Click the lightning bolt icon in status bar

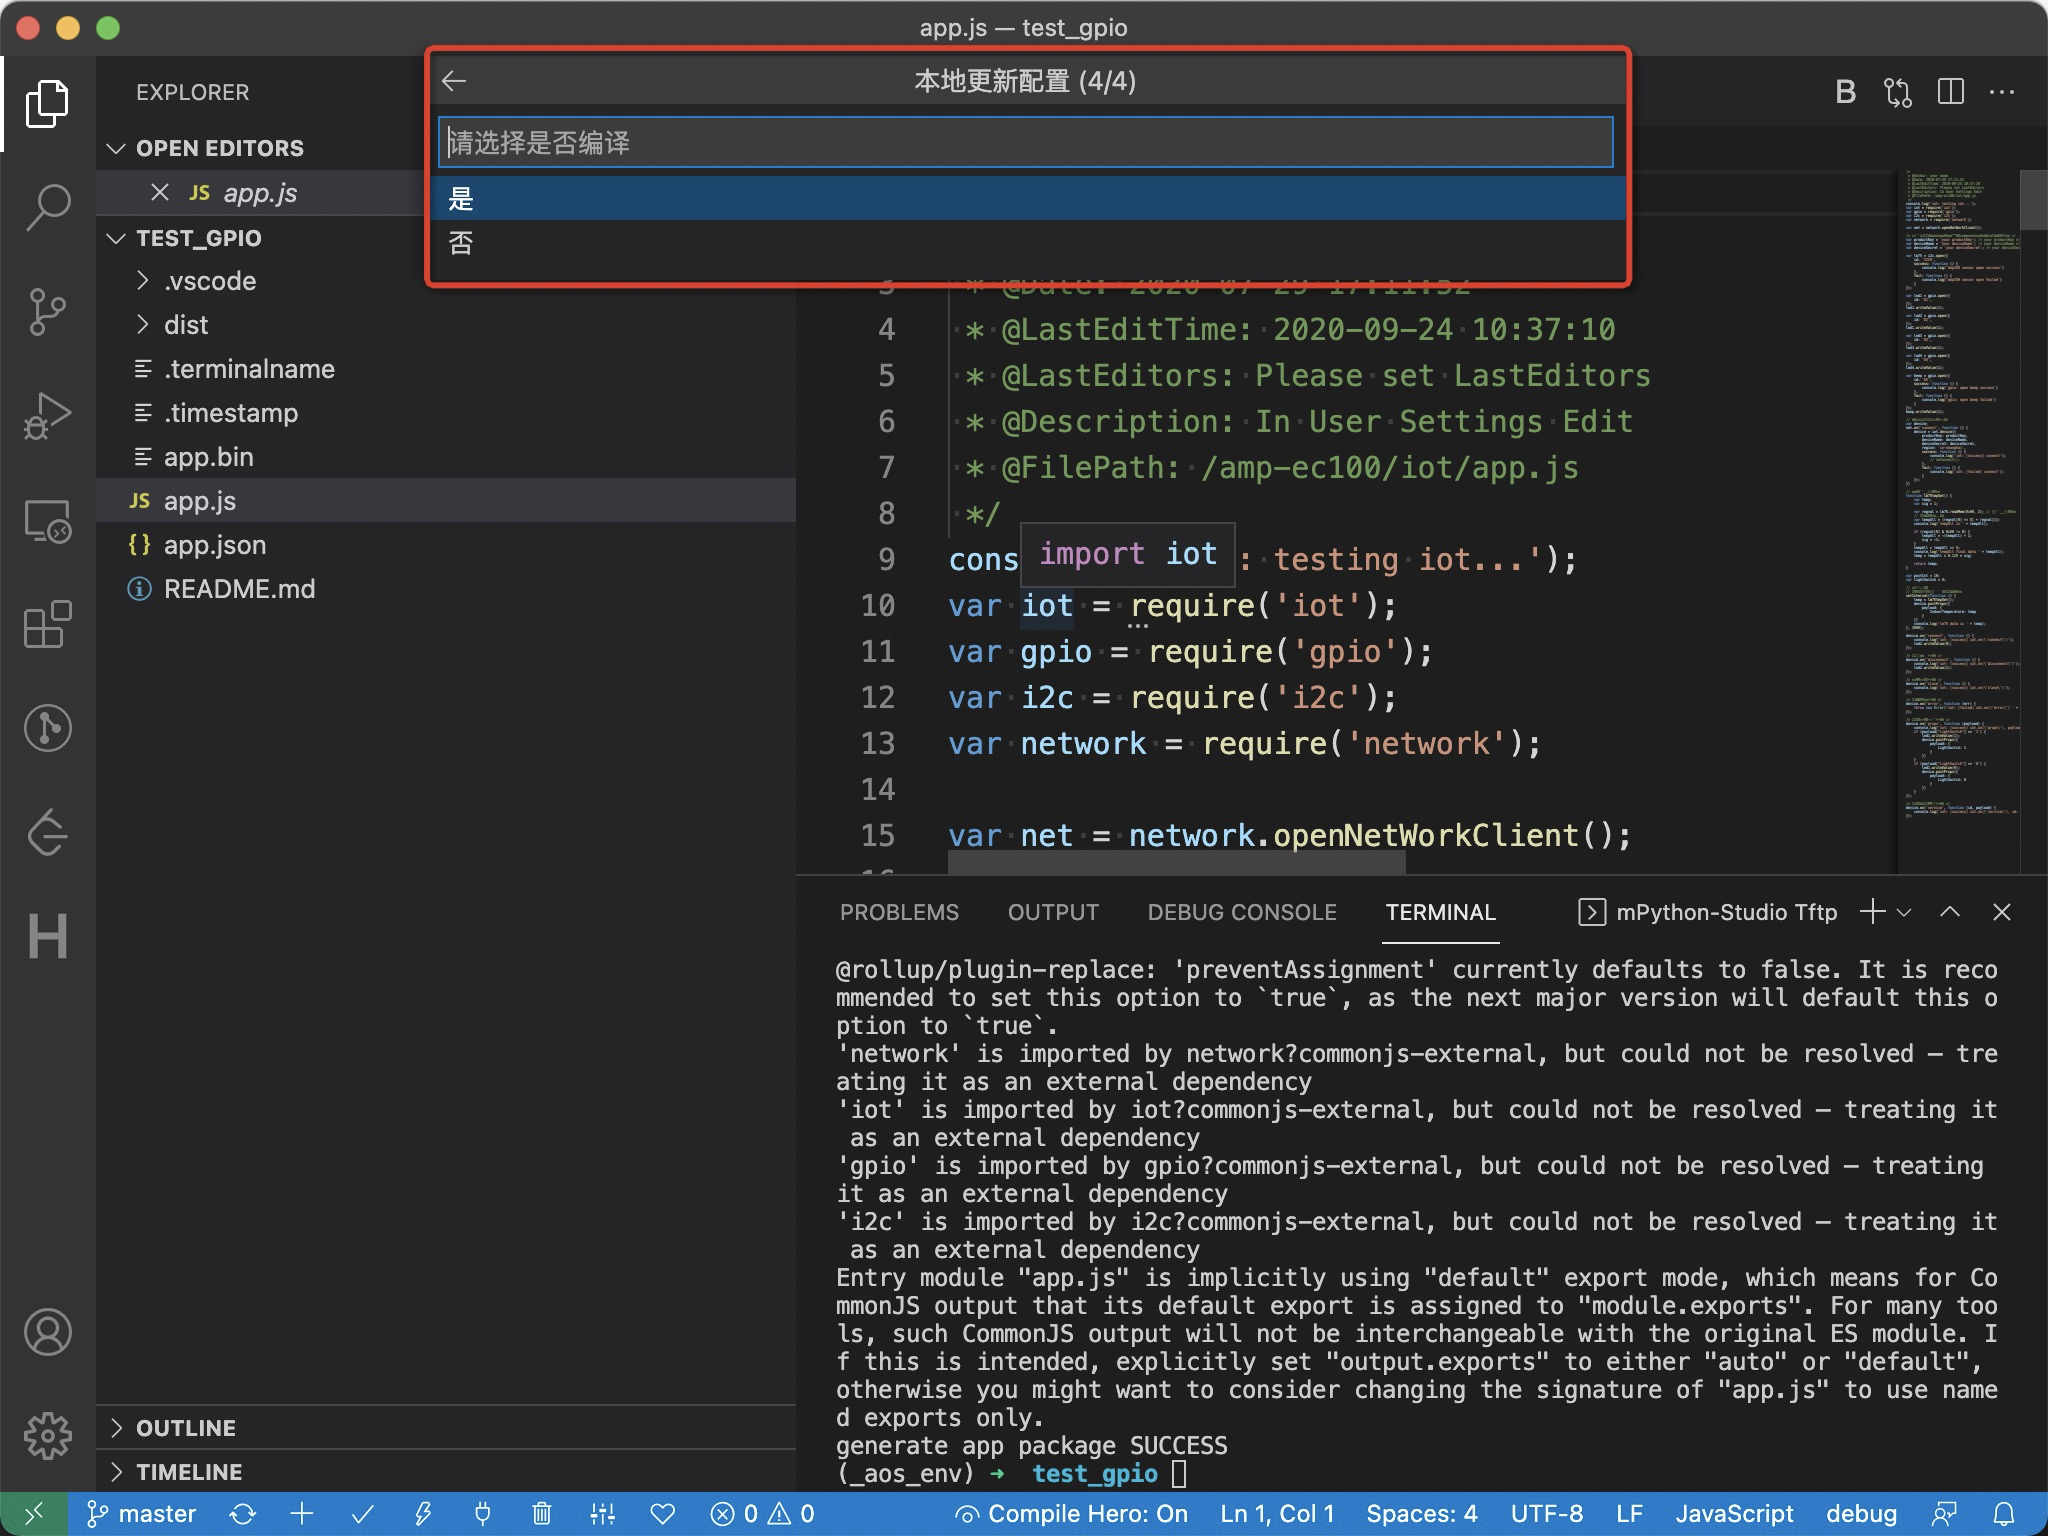click(x=423, y=1514)
